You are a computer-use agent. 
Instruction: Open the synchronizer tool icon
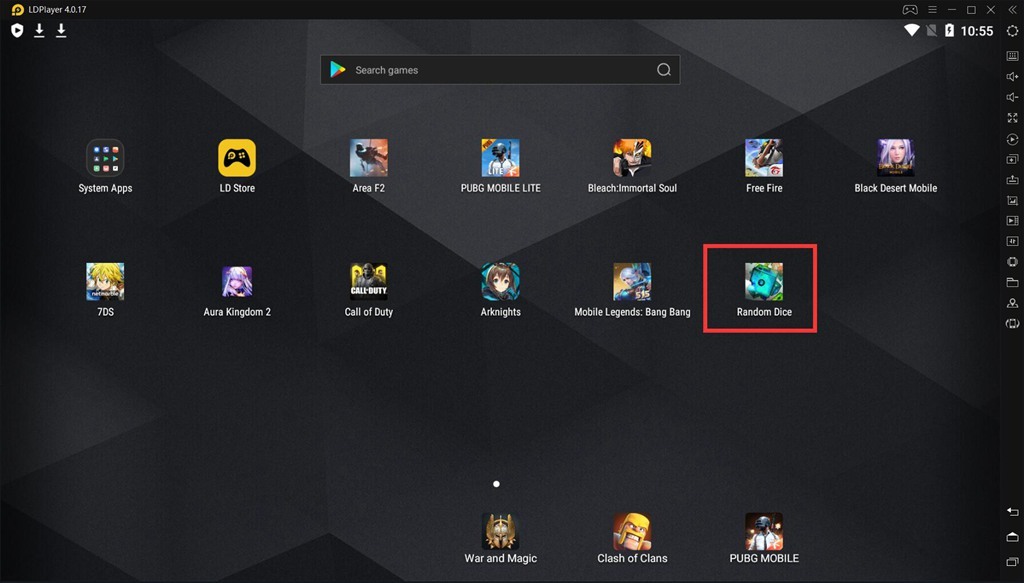pyautogui.click(x=1012, y=241)
